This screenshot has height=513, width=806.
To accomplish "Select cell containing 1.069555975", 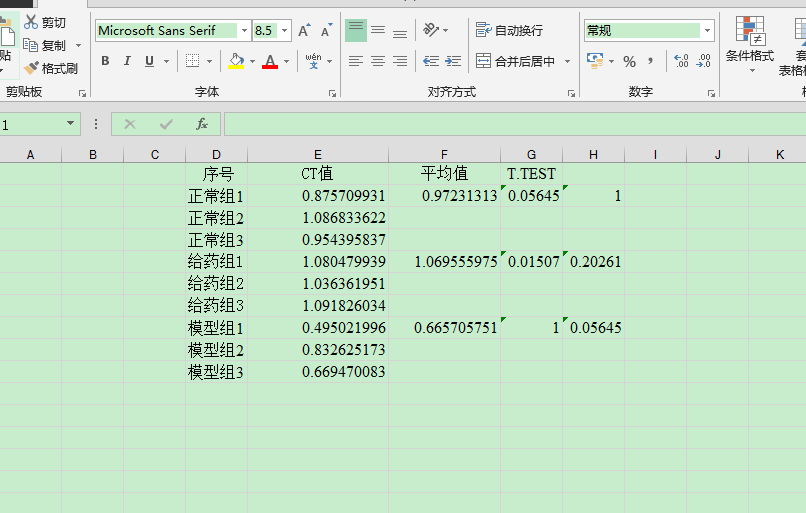I will [x=445, y=262].
